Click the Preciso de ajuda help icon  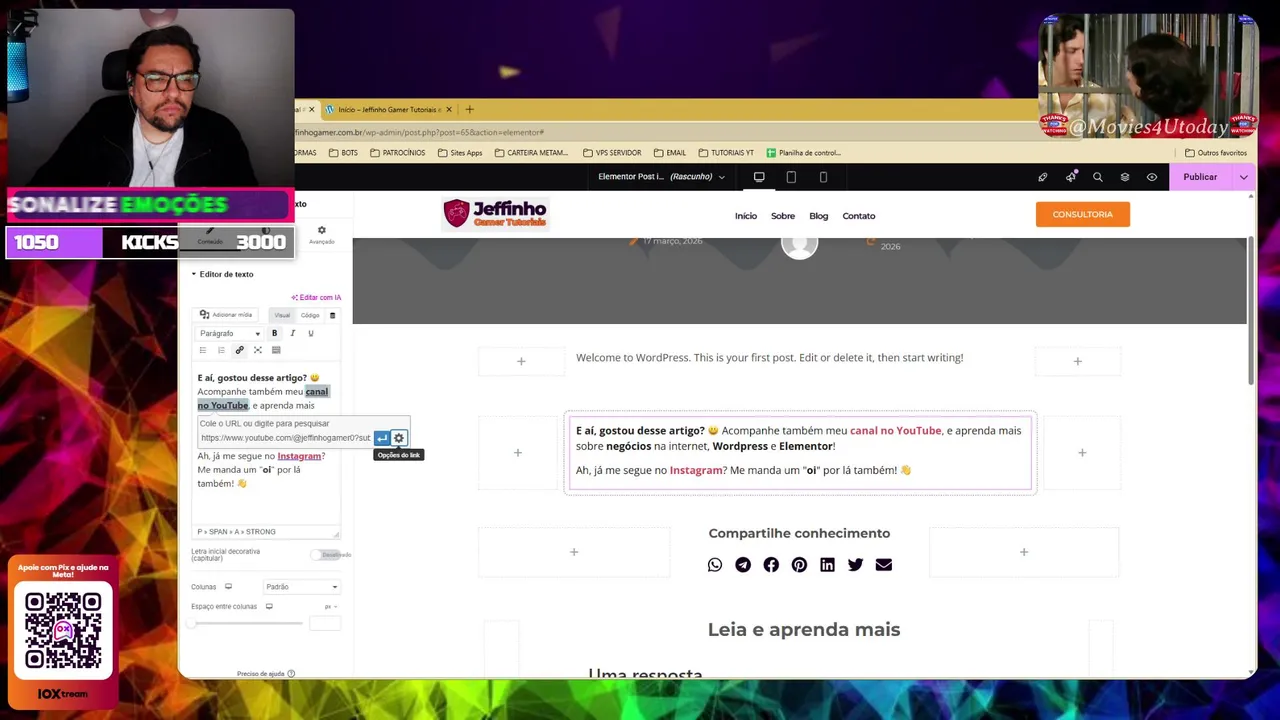291,674
